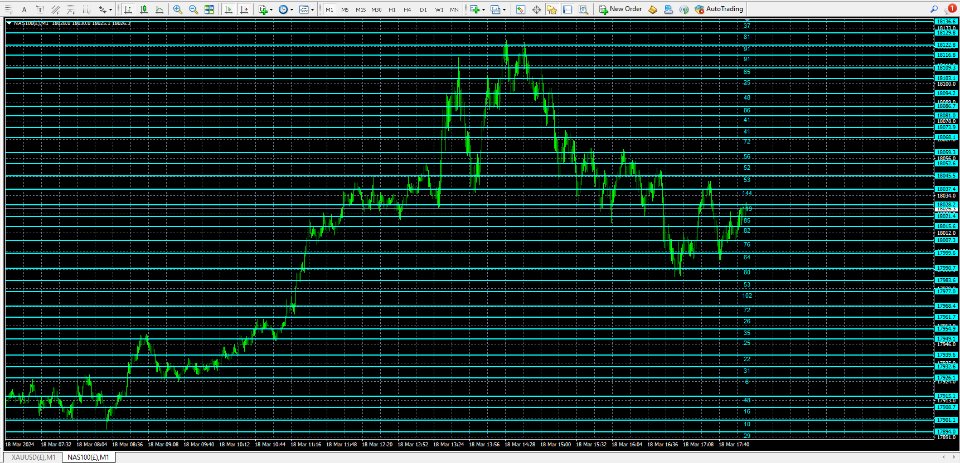
Task: Click the '18 Mar 11:16' time label
Action: (x=307, y=444)
